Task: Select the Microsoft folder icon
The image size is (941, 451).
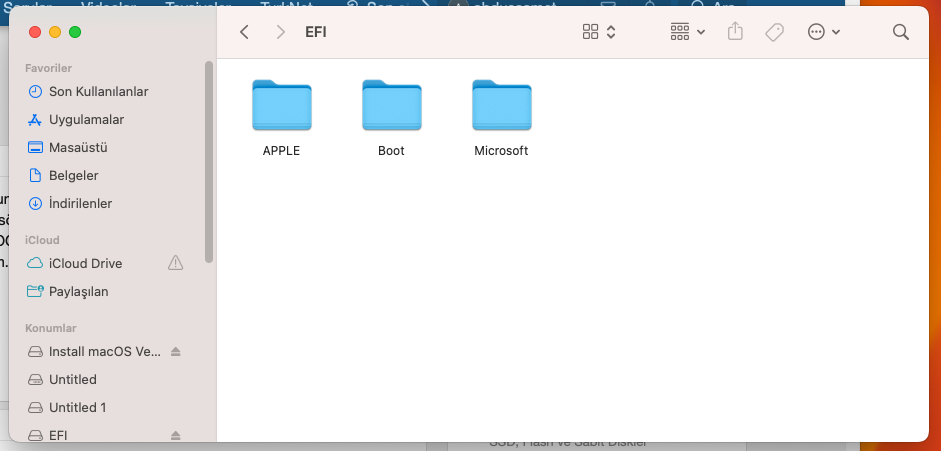Action: point(501,105)
